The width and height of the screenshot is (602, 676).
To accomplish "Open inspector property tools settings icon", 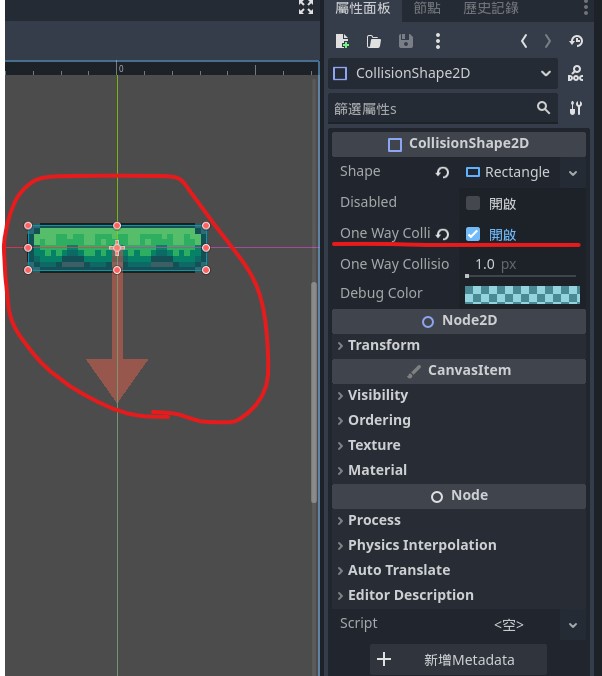I will point(576,108).
